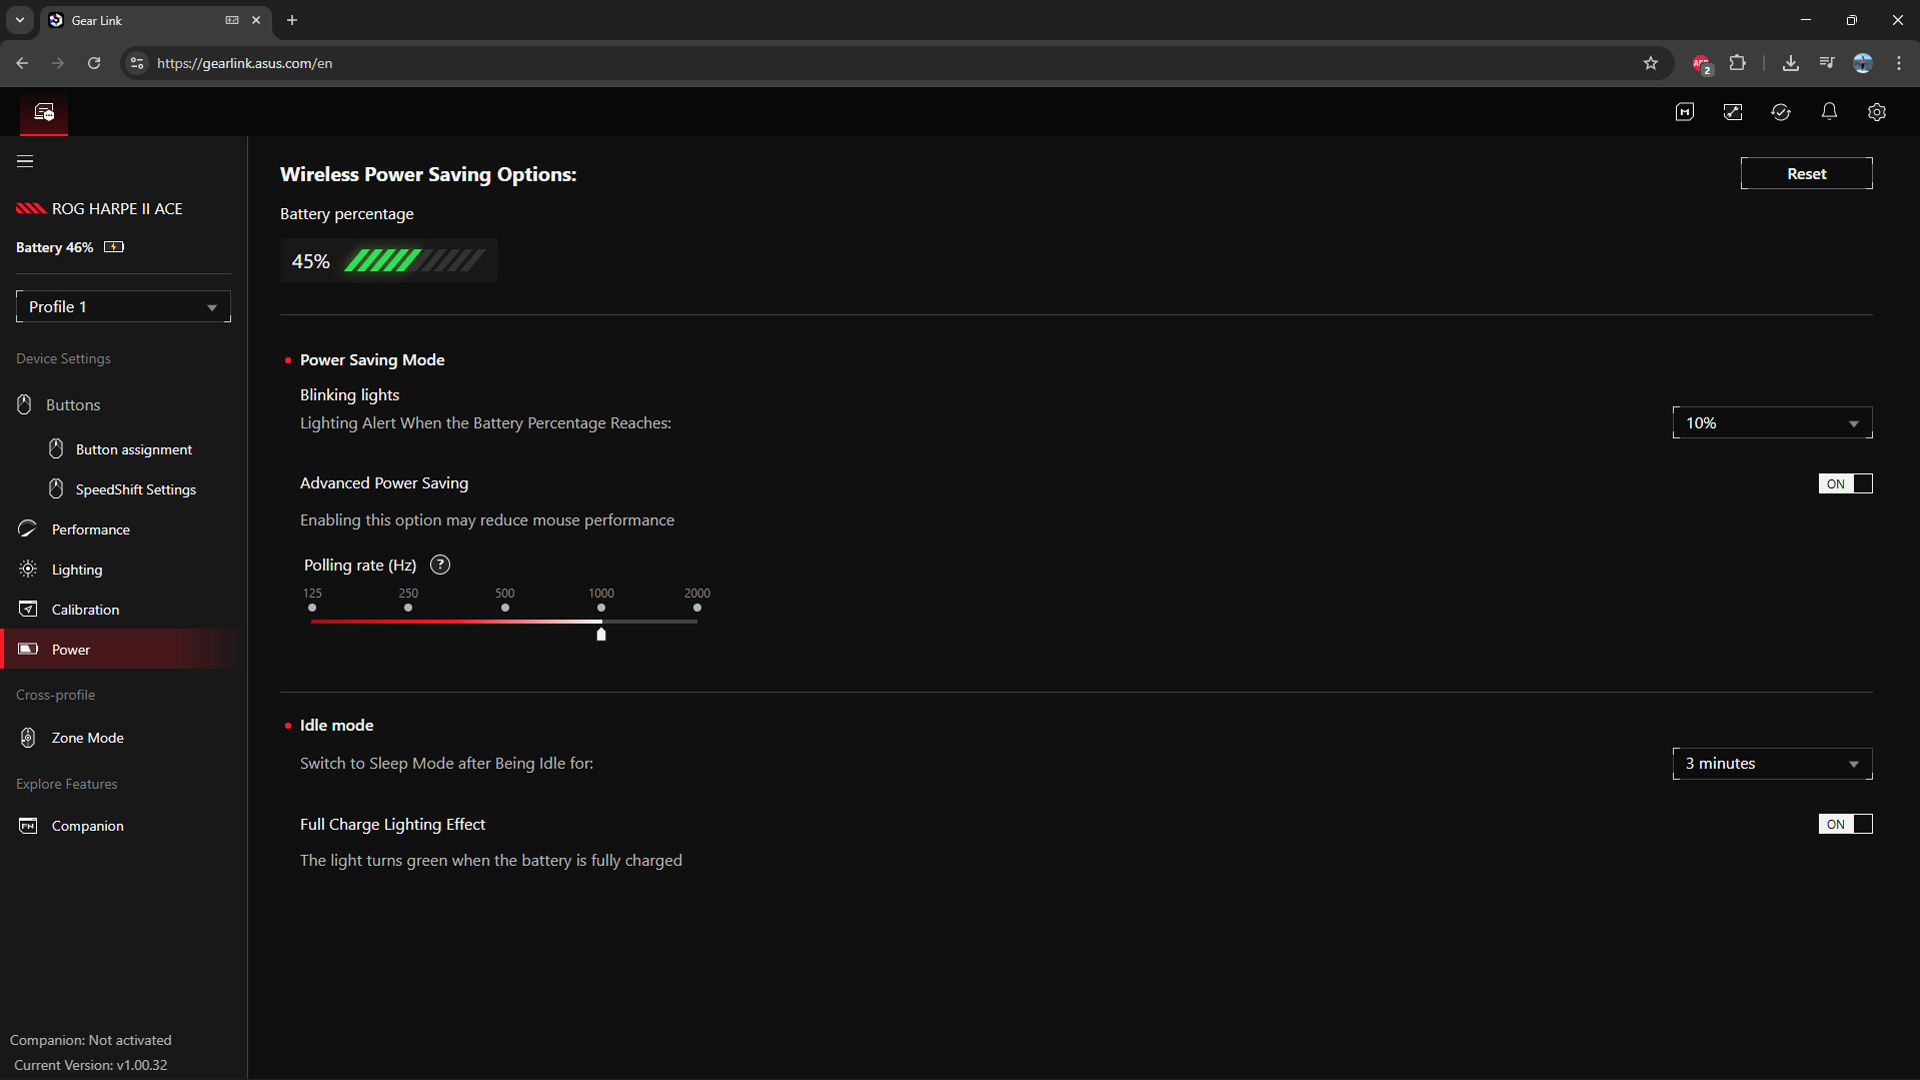Select SpeedShift Settings in the sidebar

tap(135, 490)
